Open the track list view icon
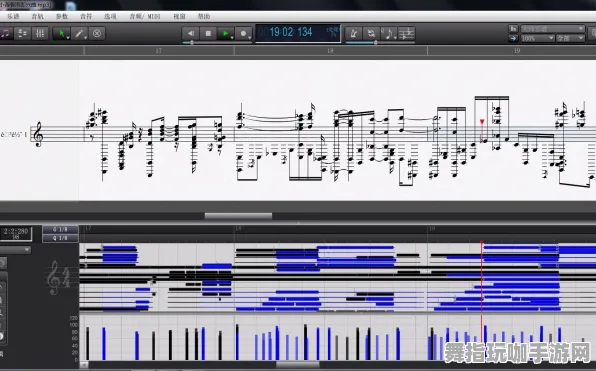 click(x=22, y=33)
